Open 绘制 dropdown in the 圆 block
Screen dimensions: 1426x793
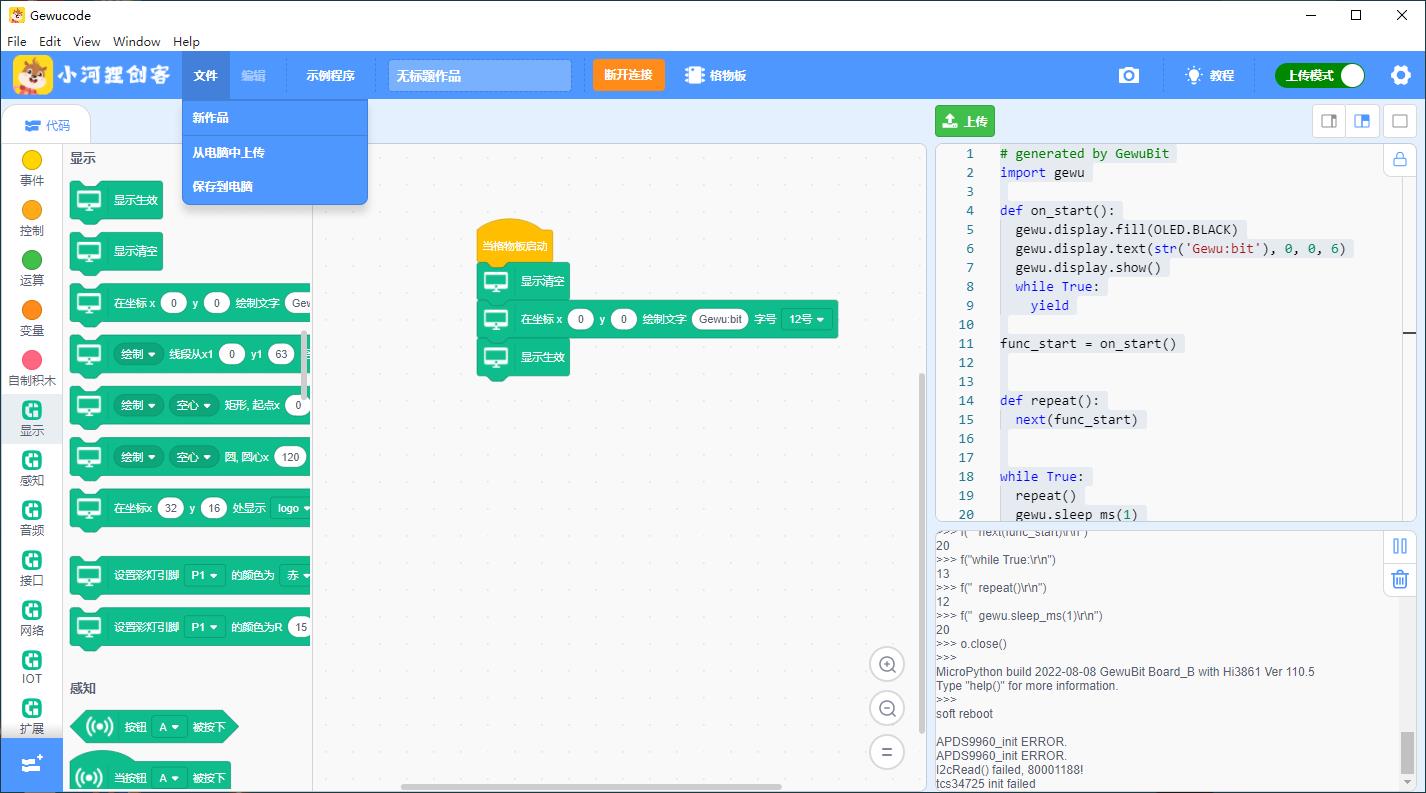pyautogui.click(x=139, y=457)
